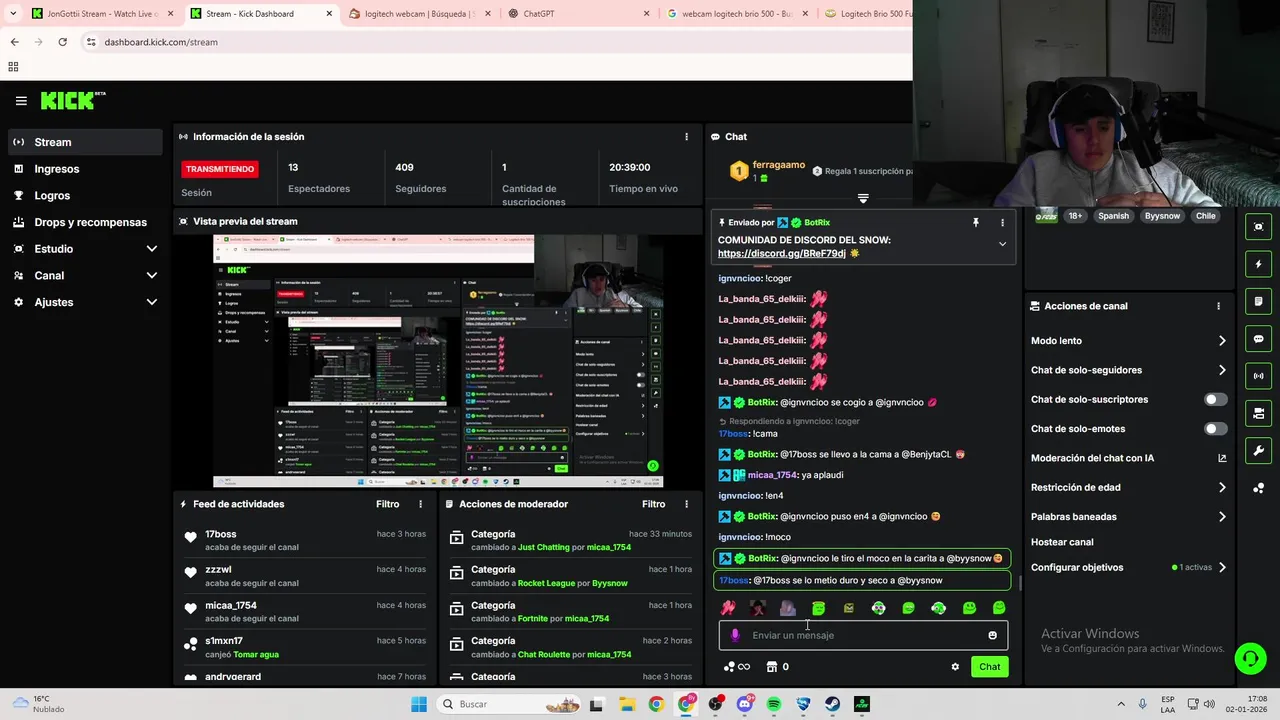1280x720 pixels.
Task: Click the Windows Start button
Action: (x=419, y=704)
